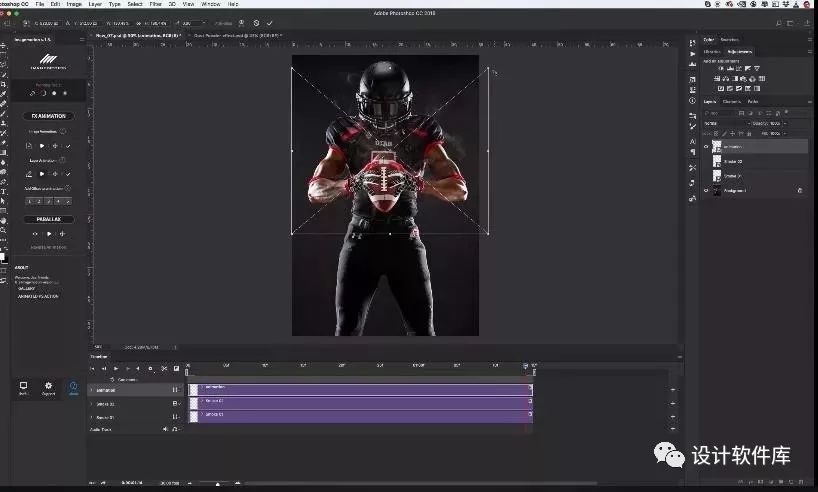The image size is (818, 492).
Task: Select the Move tool in the toolbar
Action: pos(4,45)
